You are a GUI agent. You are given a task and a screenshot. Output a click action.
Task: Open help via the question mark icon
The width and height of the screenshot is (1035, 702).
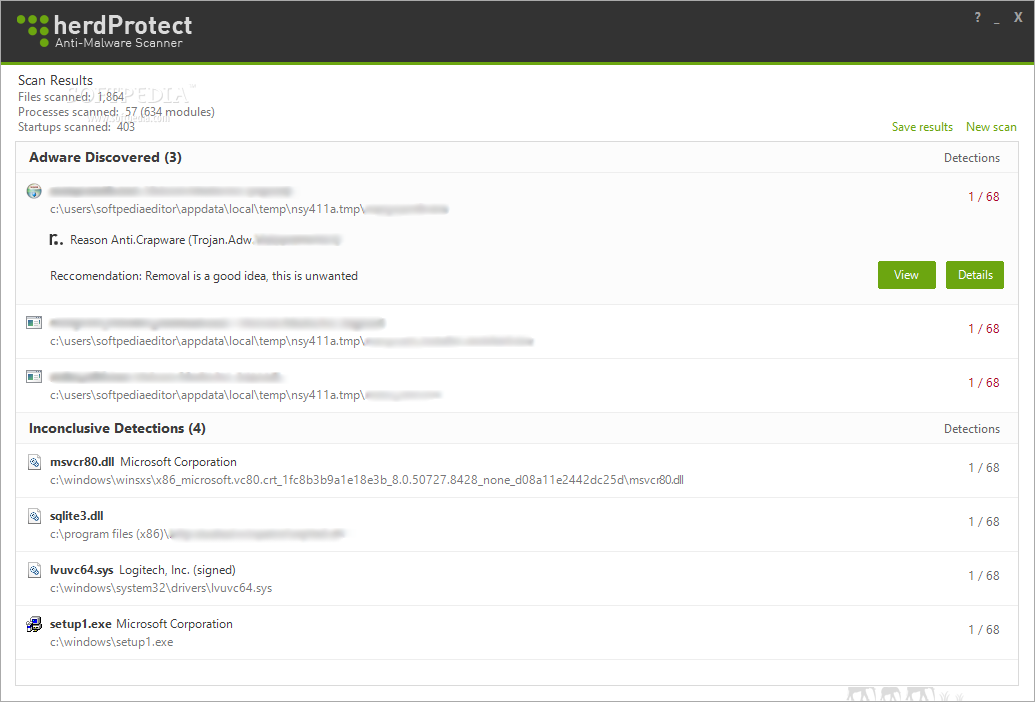pyautogui.click(x=977, y=18)
